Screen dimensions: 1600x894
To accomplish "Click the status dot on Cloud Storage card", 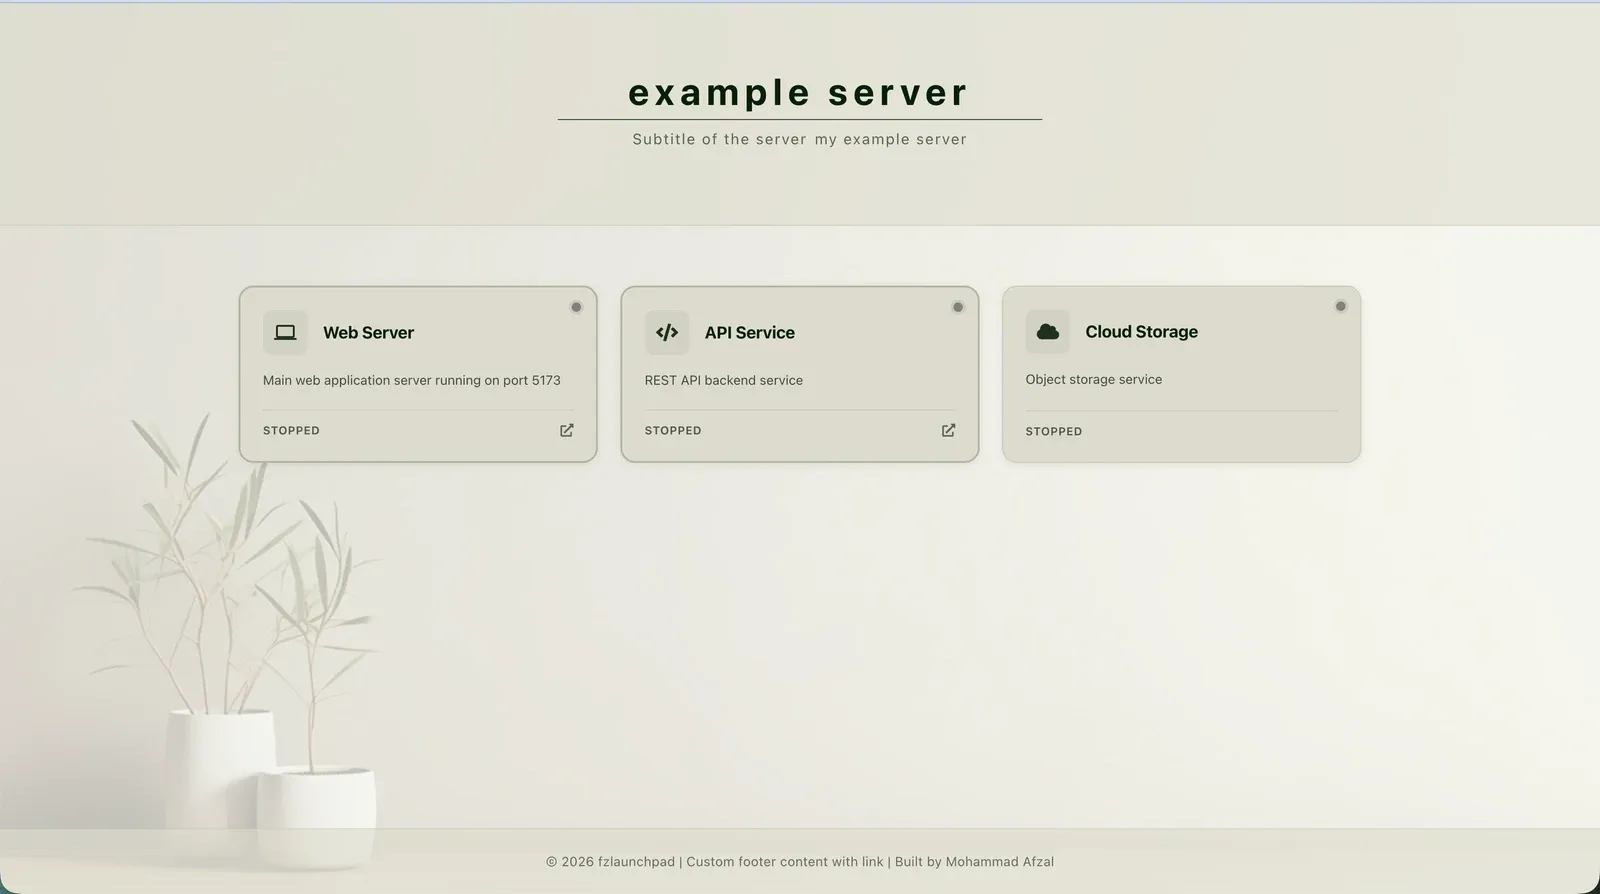I will pos(1341,306).
